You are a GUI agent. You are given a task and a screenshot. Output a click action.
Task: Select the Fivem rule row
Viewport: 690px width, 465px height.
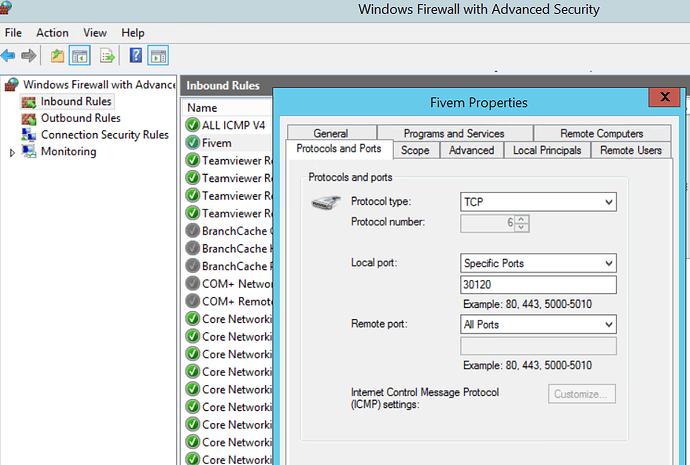[228, 143]
